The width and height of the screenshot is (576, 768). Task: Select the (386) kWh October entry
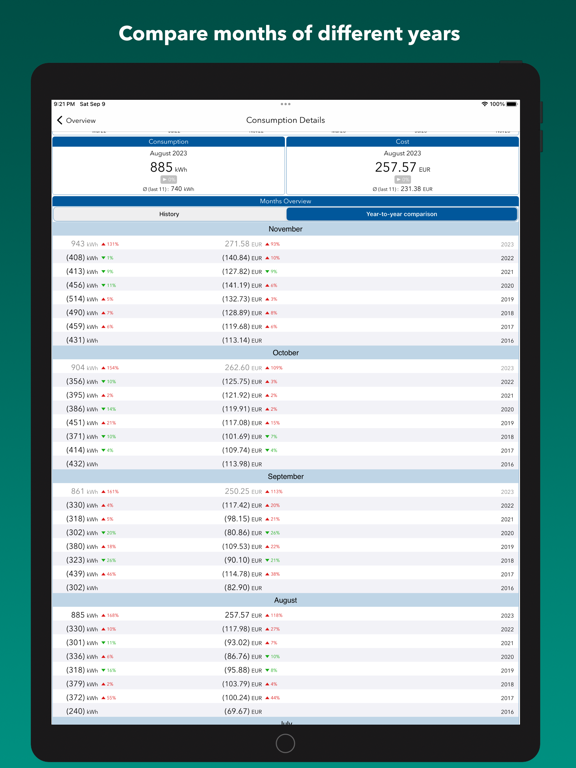pos(82,408)
